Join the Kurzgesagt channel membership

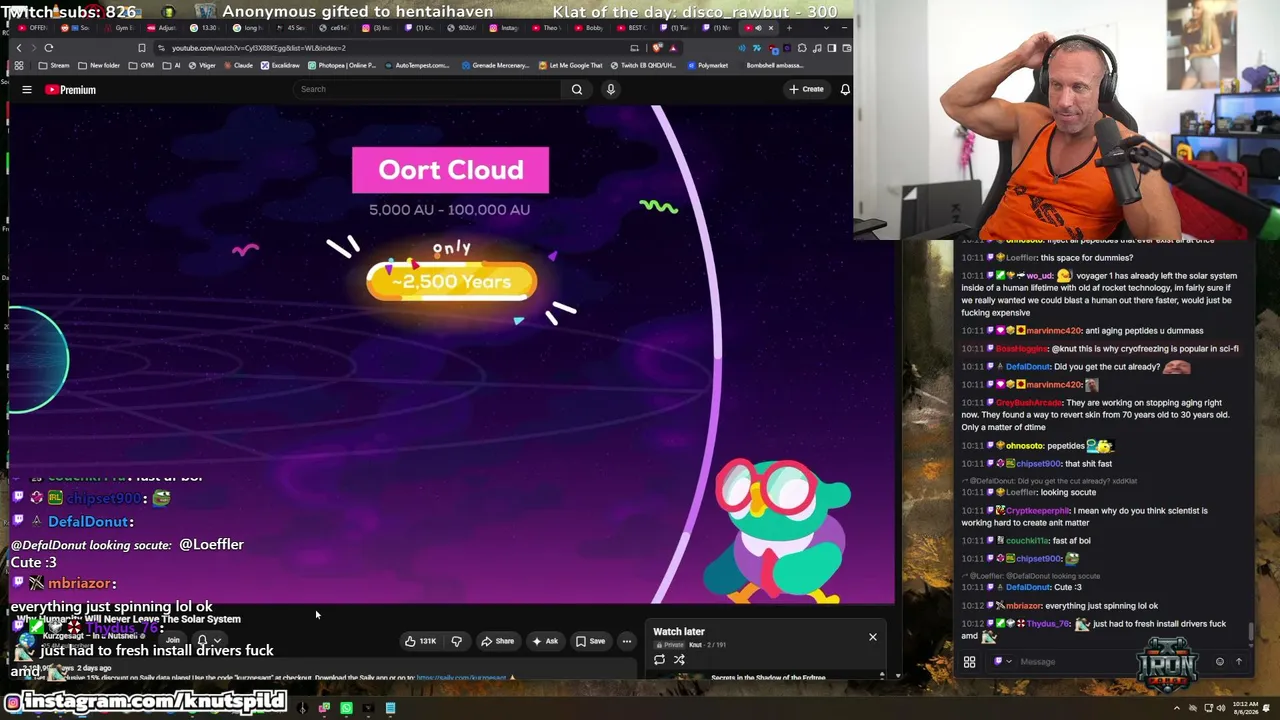pyautogui.click(x=173, y=641)
